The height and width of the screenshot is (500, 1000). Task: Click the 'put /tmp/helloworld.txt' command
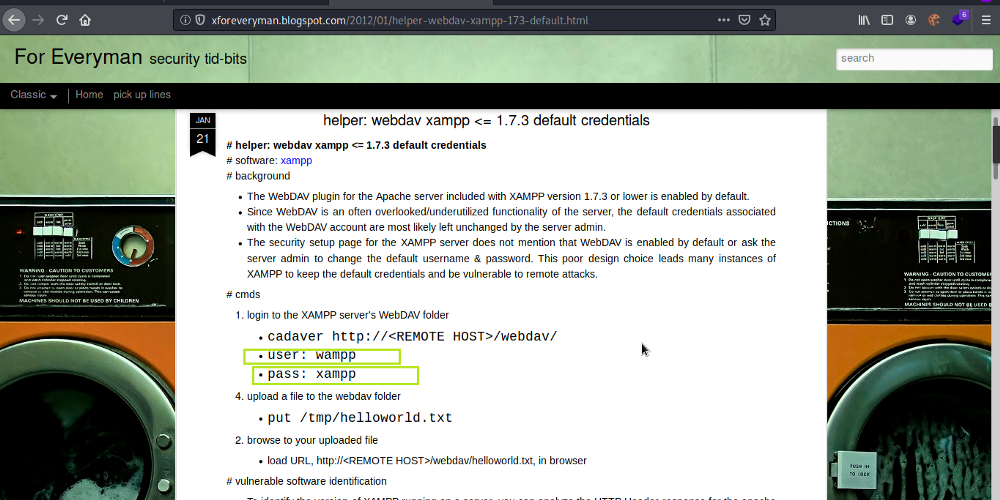(360, 418)
